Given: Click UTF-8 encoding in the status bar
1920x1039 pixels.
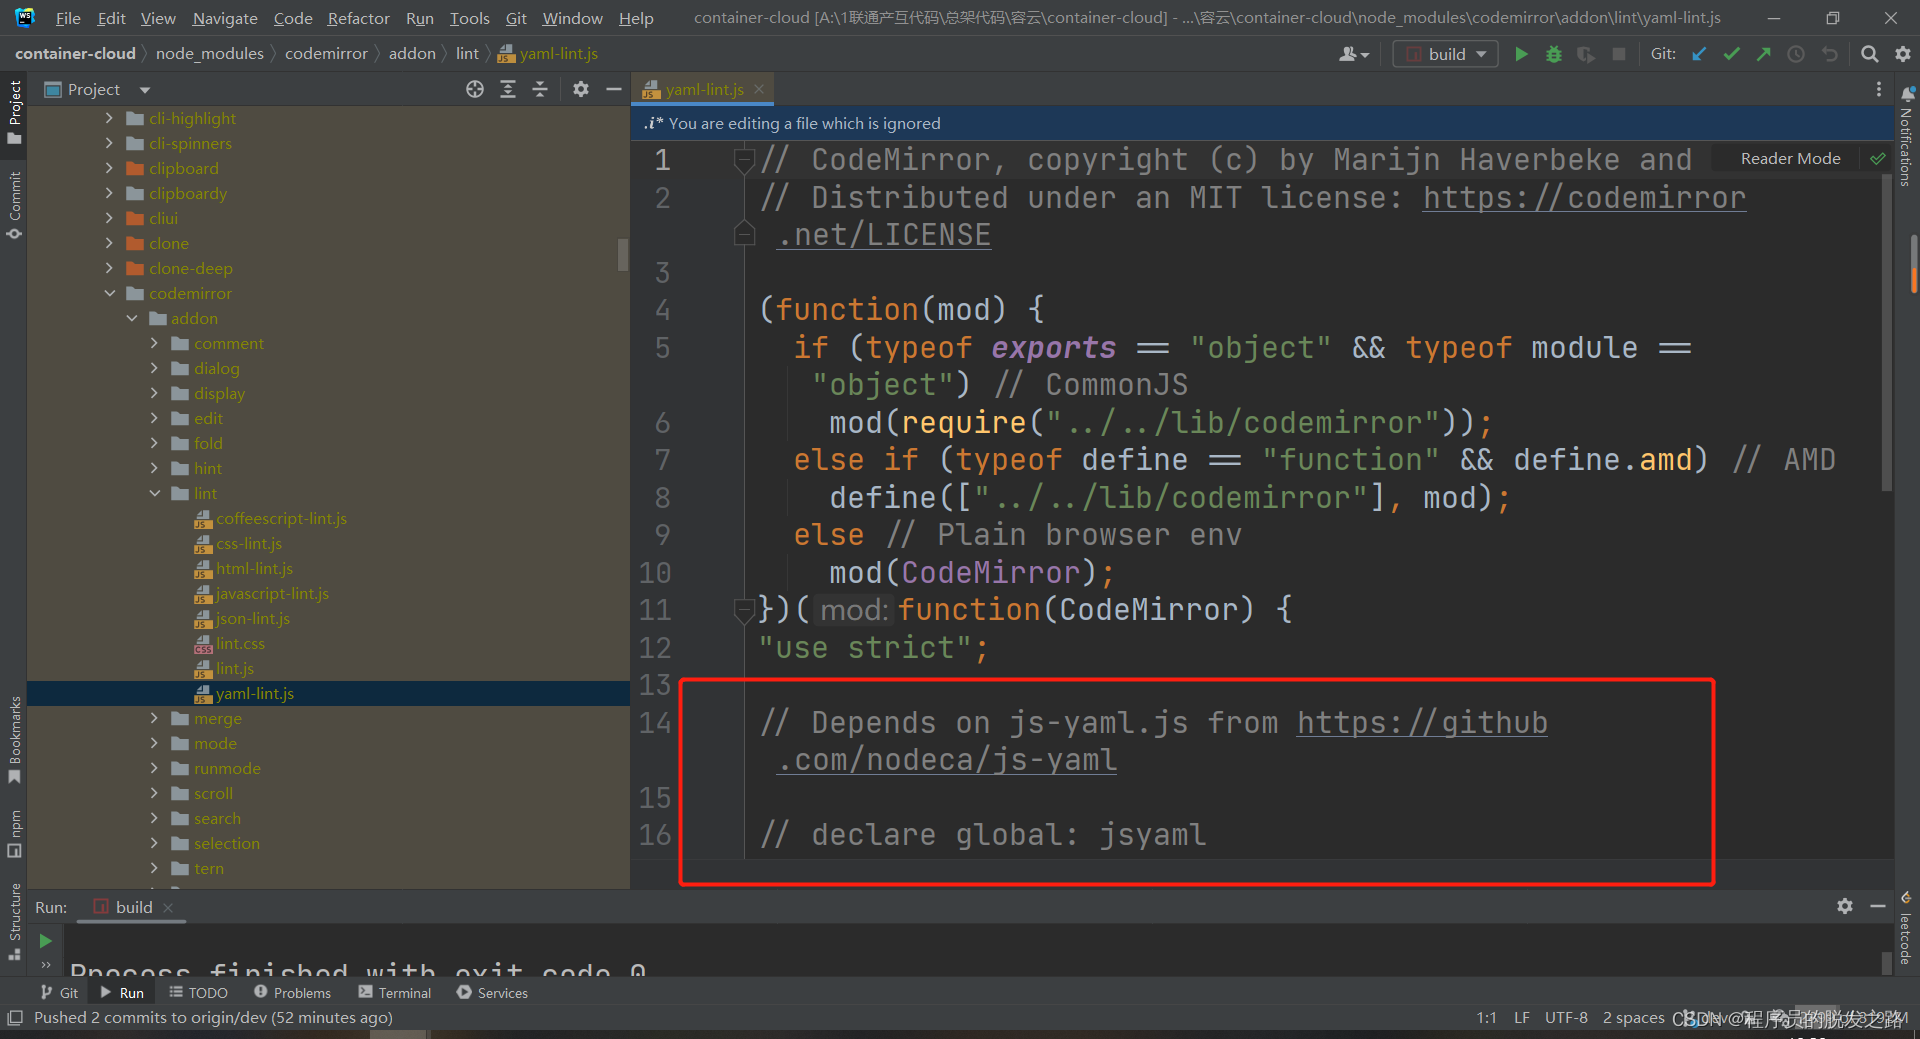Looking at the screenshot, I should 1566,1017.
